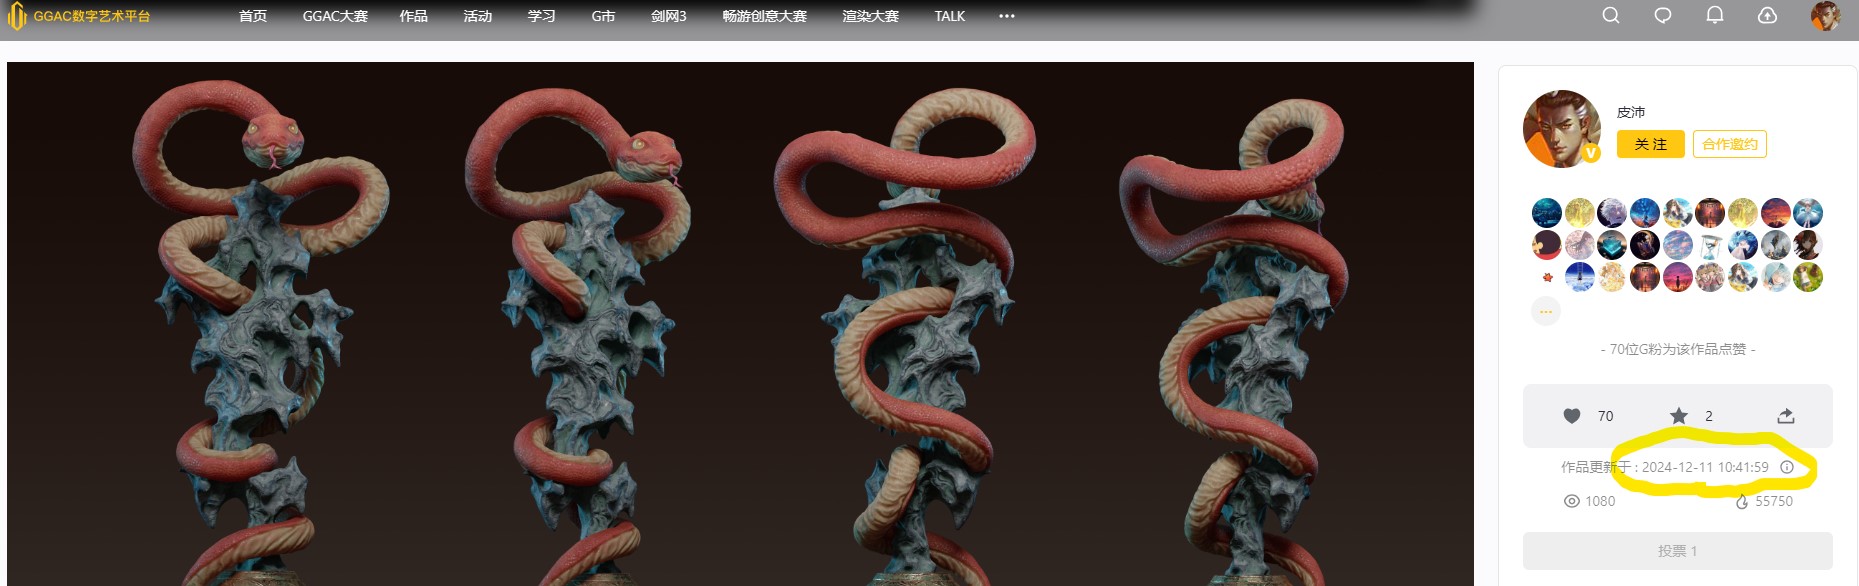The height and width of the screenshot is (586, 1859).
Task: Expand the three-dot more menu in navigation
Action: (1007, 16)
